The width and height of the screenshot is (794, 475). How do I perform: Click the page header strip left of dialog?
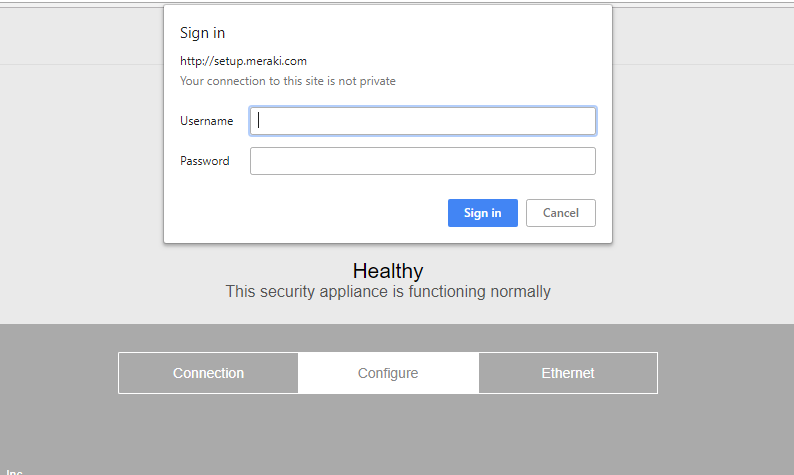click(x=80, y=35)
